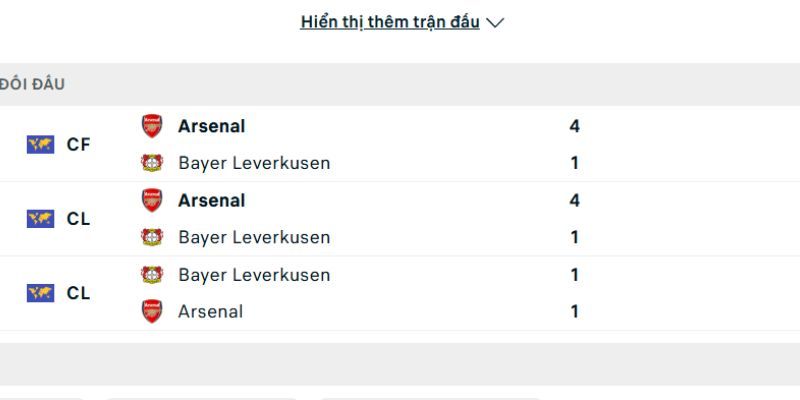This screenshot has width=800, height=400.
Task: Click the Arsenal crest in the 4-1 CL match
Action: [x=151, y=200]
